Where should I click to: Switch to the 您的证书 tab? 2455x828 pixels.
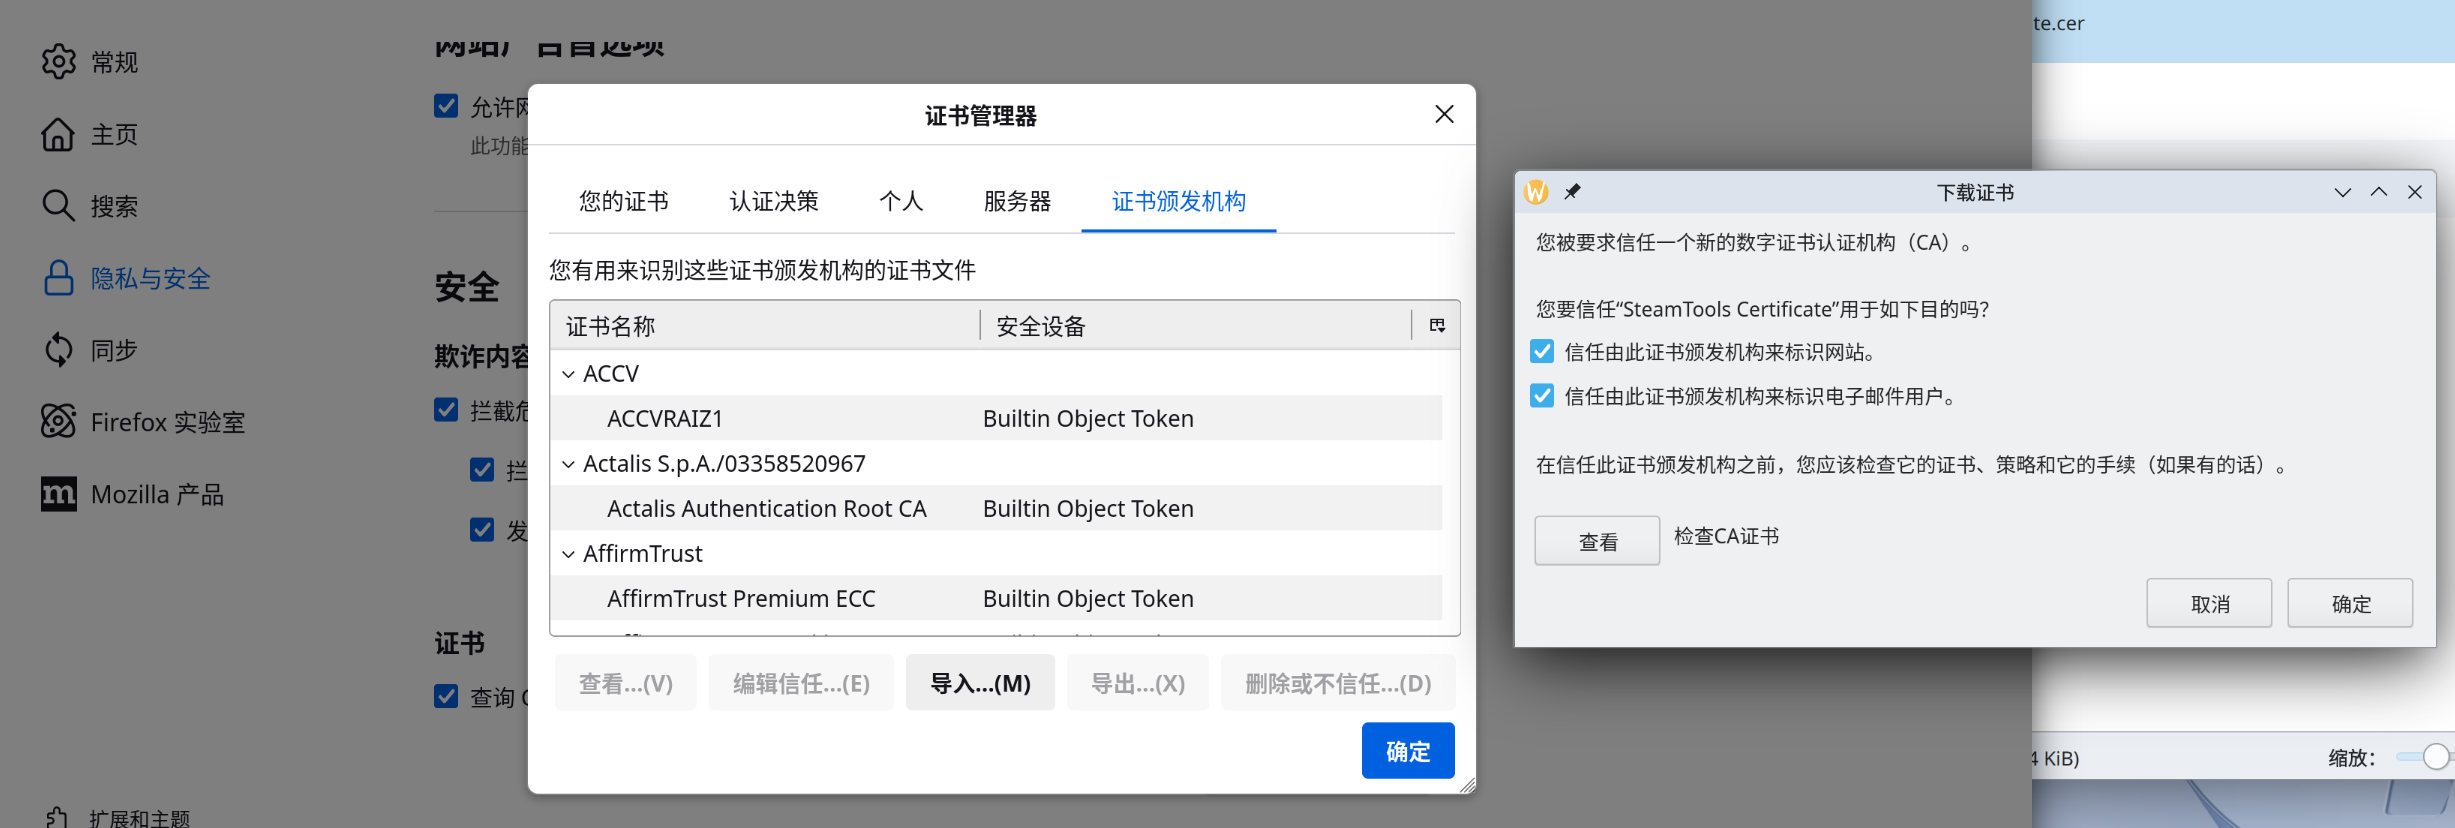(x=624, y=201)
